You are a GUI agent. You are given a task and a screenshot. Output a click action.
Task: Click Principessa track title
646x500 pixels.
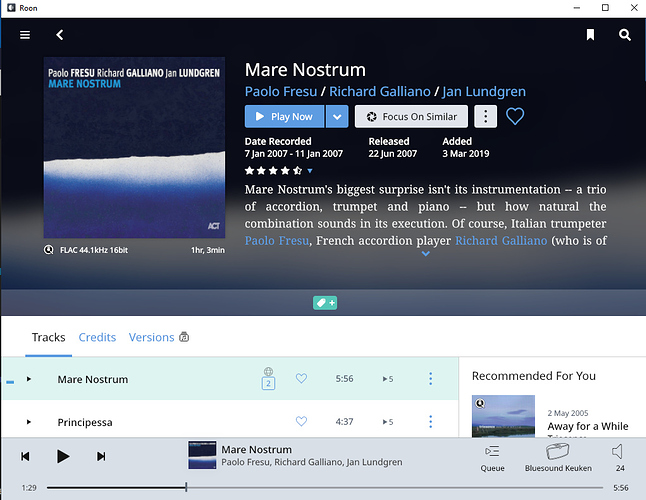85,423
